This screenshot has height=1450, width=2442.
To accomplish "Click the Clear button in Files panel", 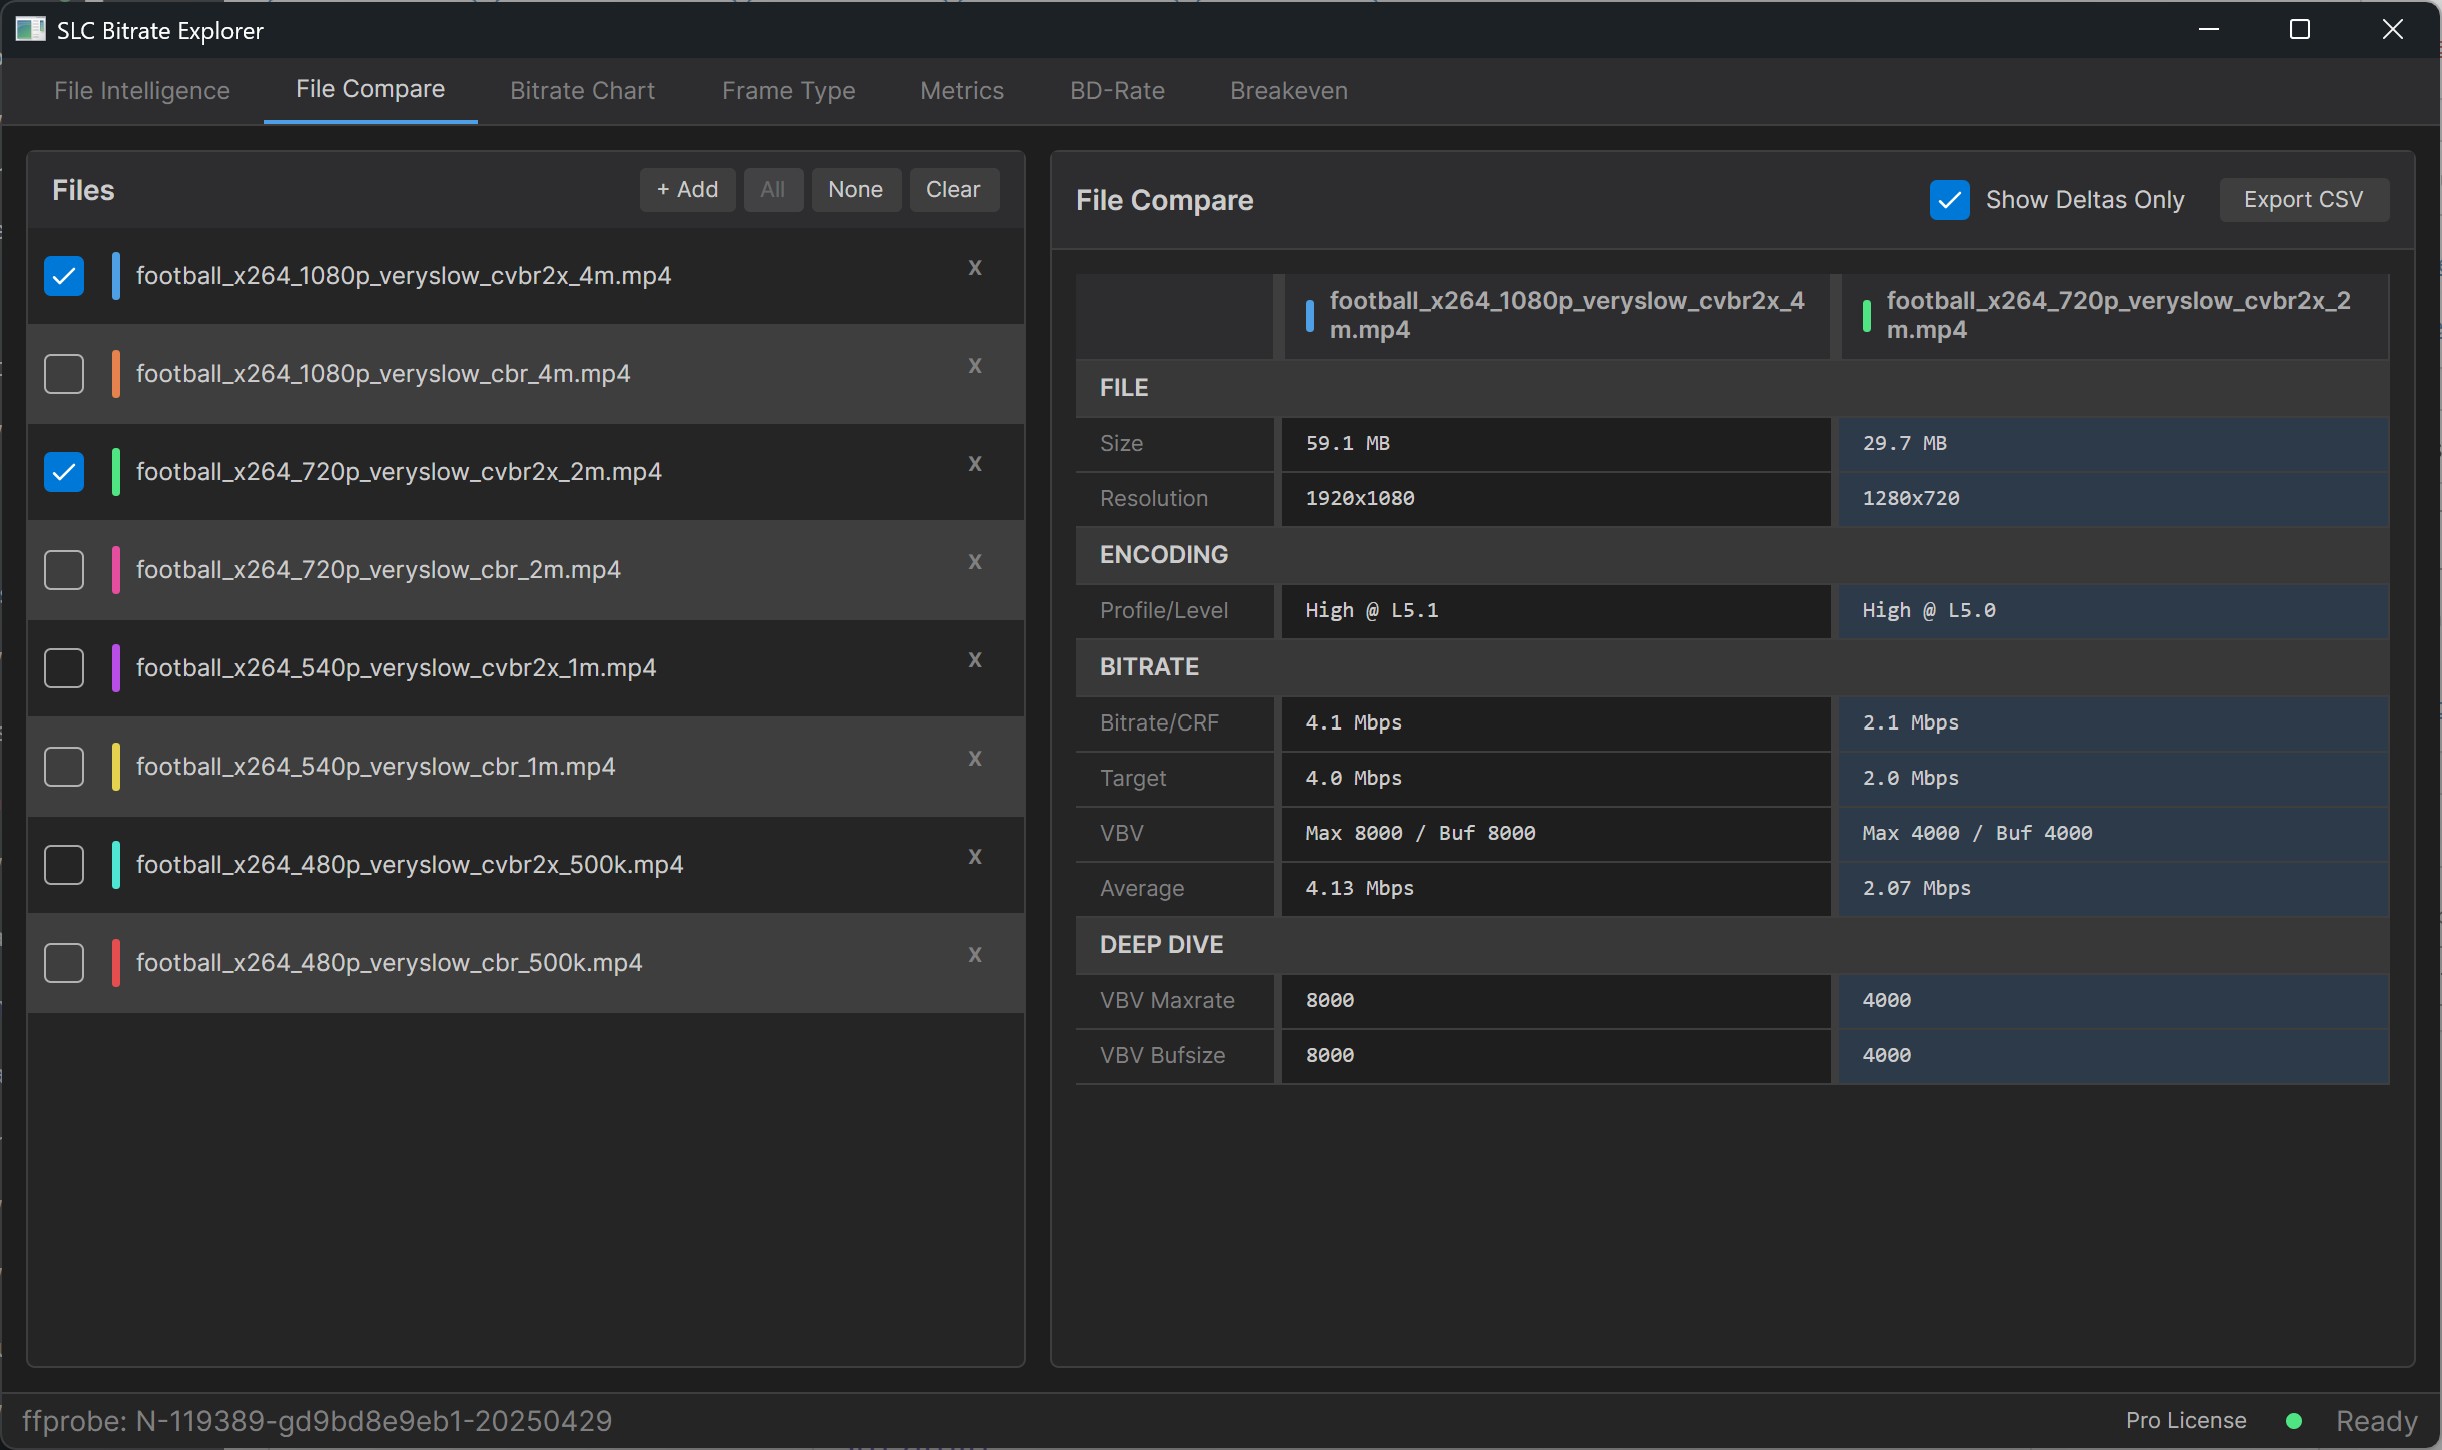I will point(952,190).
